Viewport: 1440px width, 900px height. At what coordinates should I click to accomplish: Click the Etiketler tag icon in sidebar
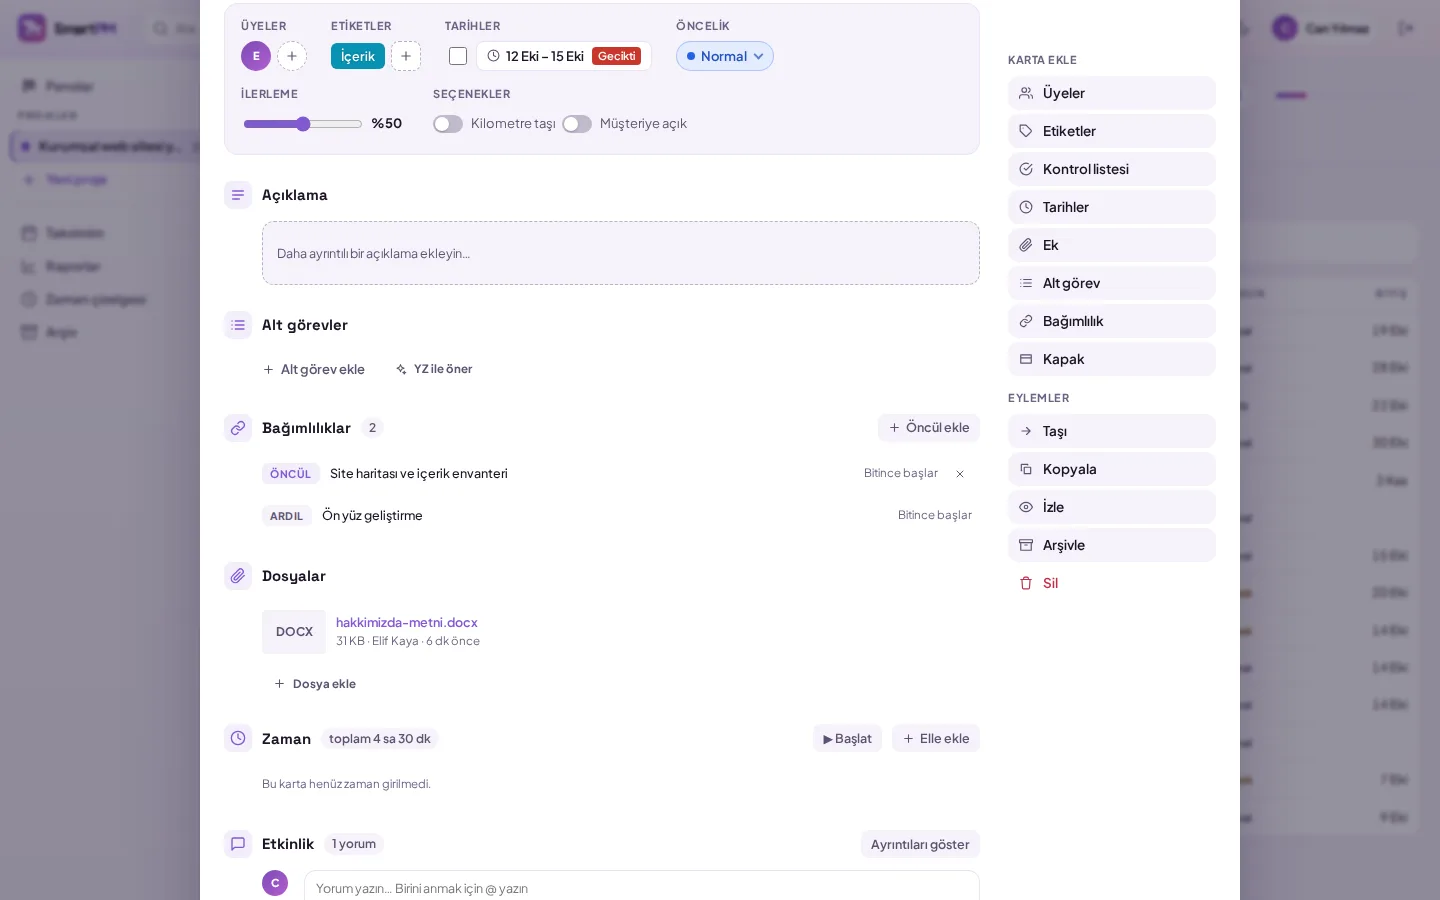1026,131
